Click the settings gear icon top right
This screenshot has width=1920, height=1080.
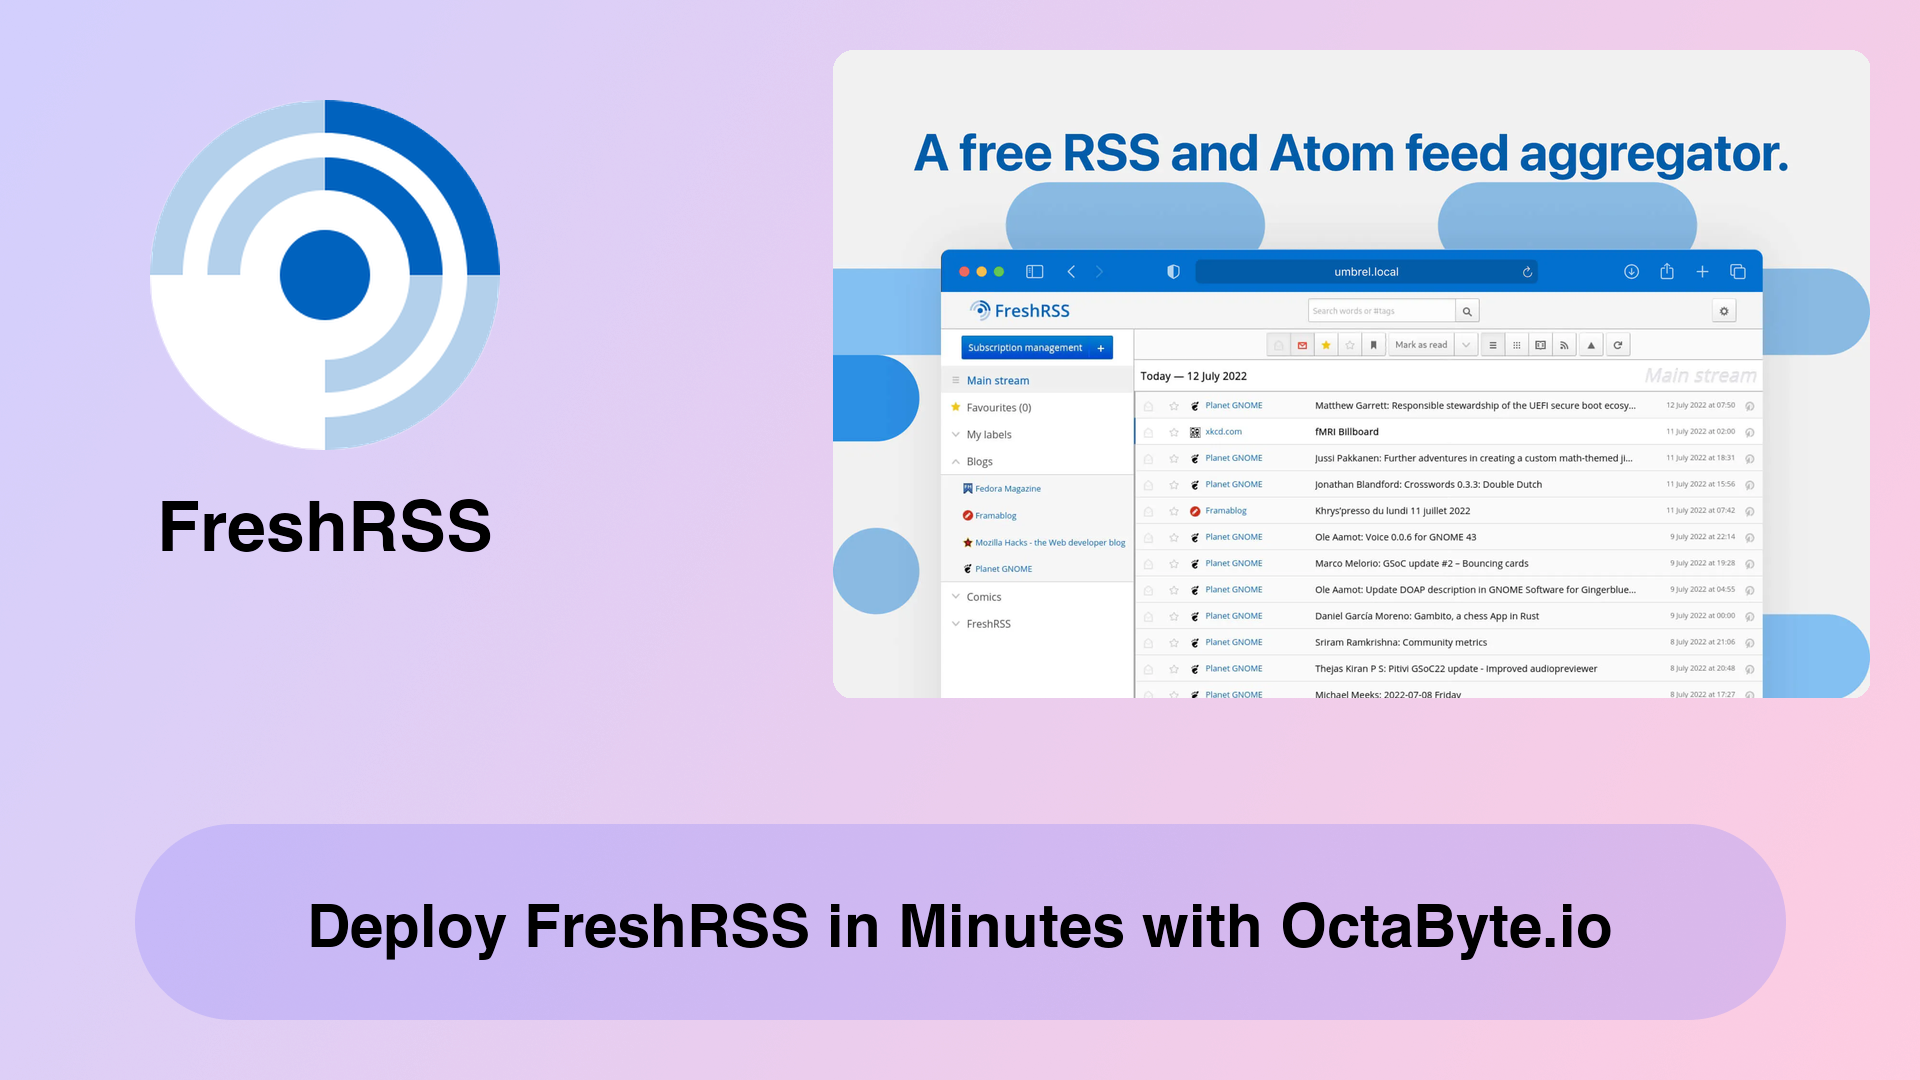click(1725, 311)
